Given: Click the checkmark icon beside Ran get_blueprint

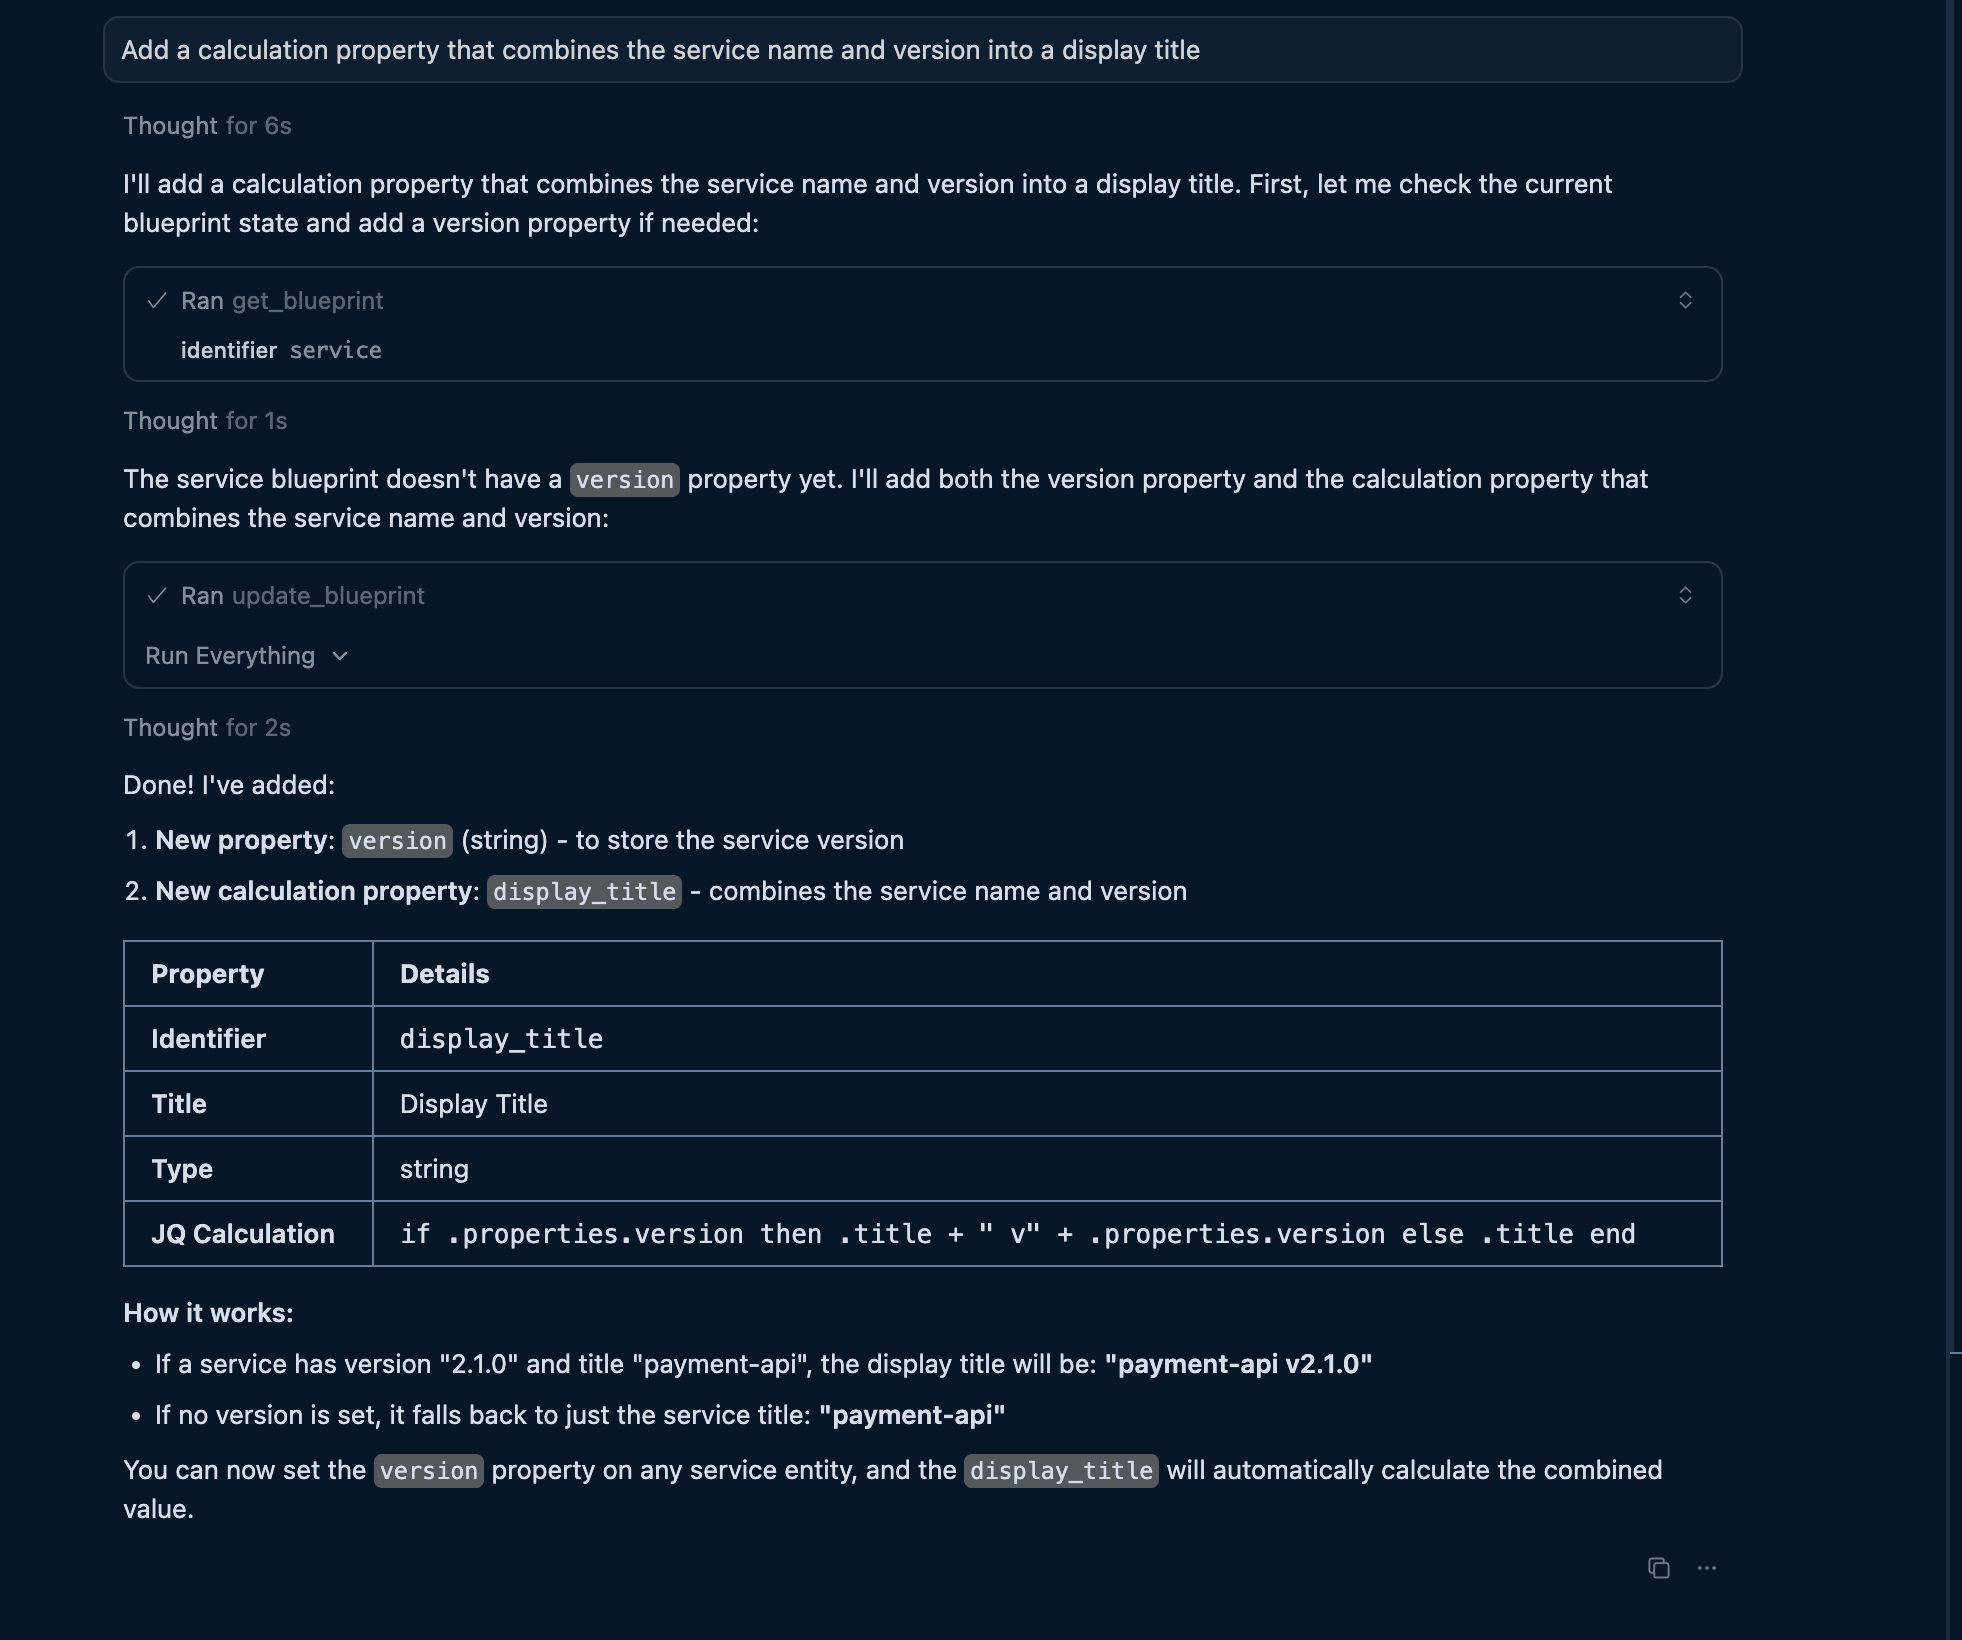Looking at the screenshot, I should point(157,301).
